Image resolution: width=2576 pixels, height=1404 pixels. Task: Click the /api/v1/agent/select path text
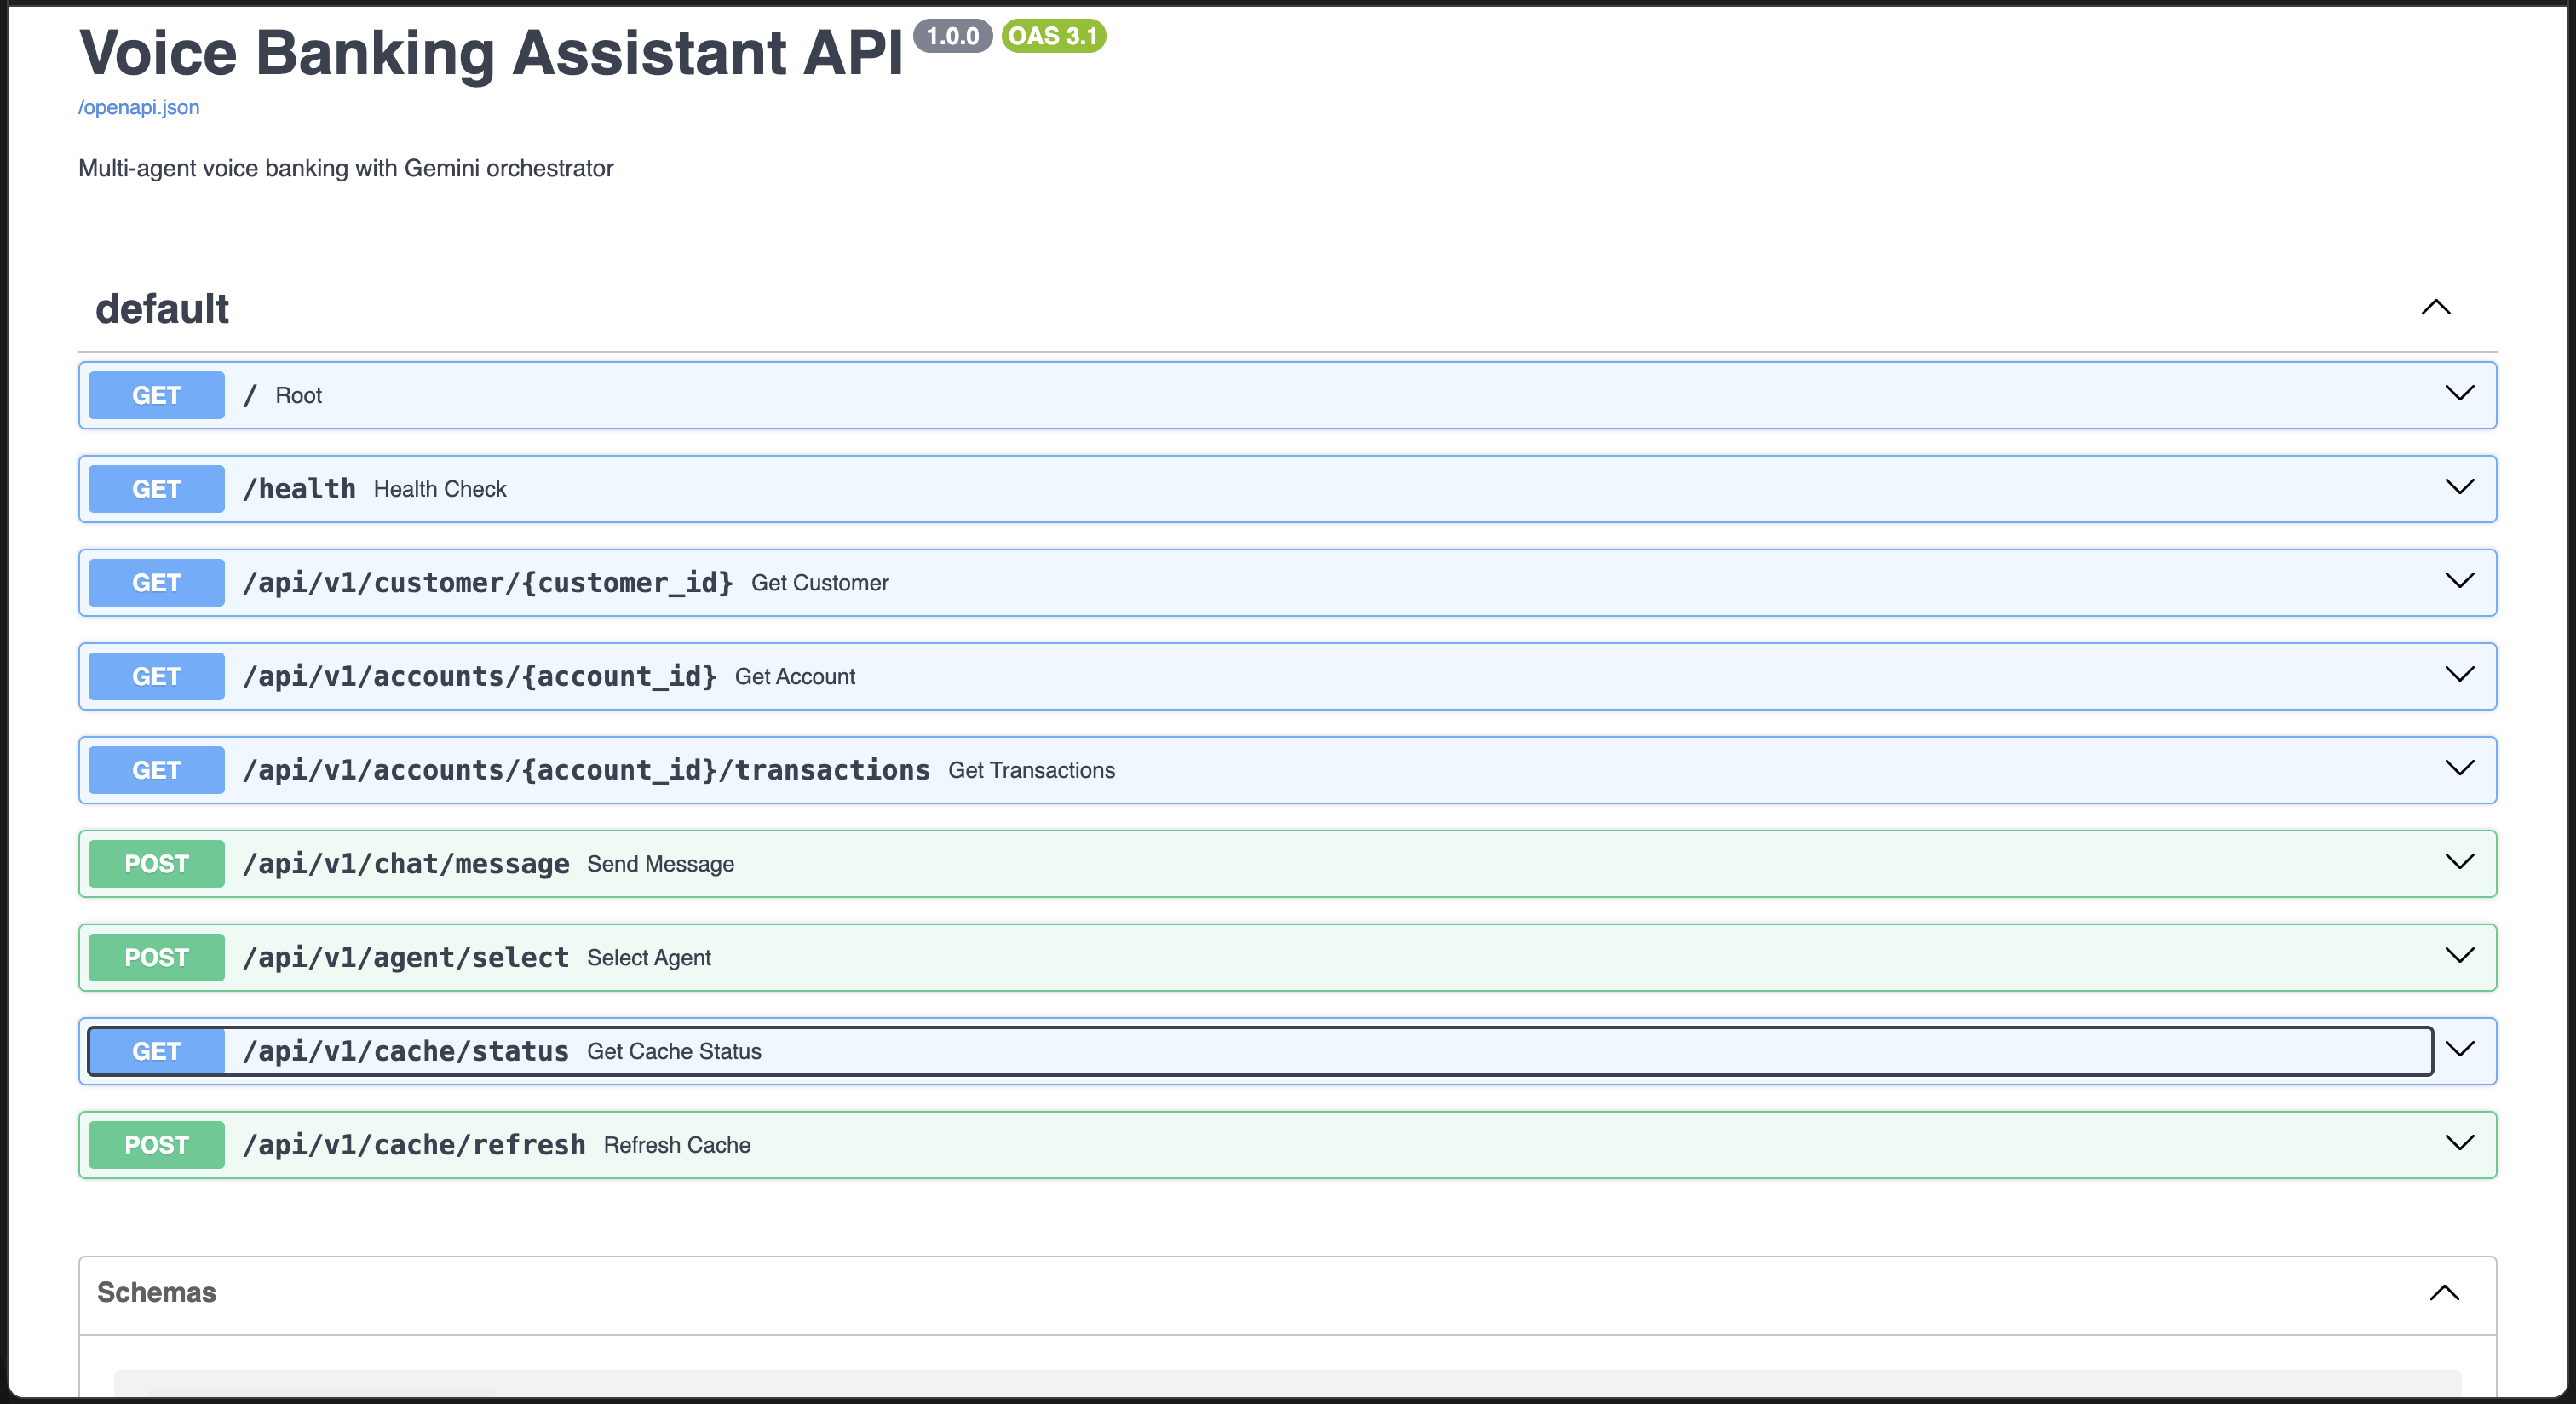[406, 958]
